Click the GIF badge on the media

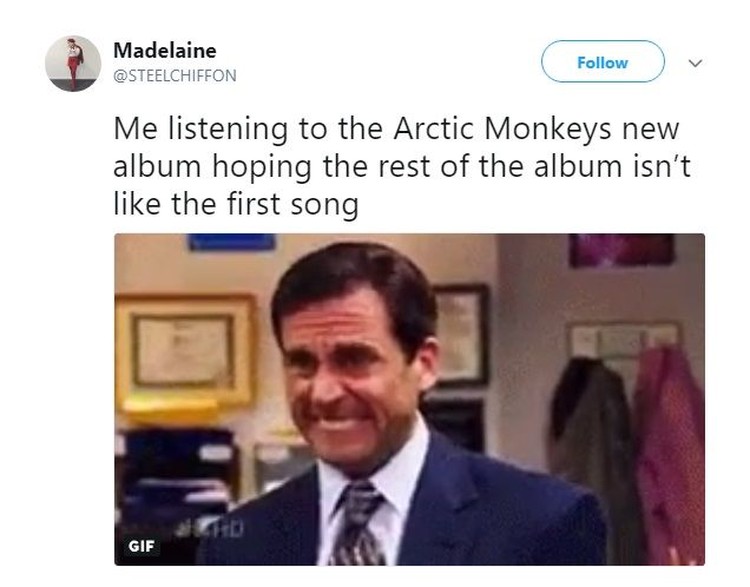coord(141,546)
